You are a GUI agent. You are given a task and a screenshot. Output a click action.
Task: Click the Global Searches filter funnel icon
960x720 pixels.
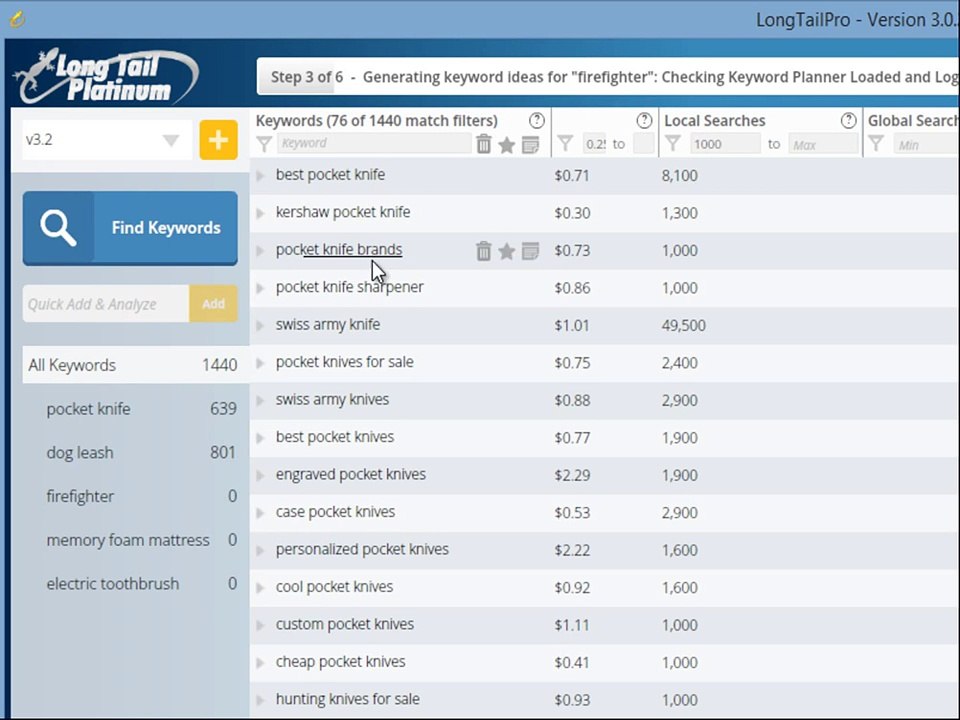tap(876, 144)
